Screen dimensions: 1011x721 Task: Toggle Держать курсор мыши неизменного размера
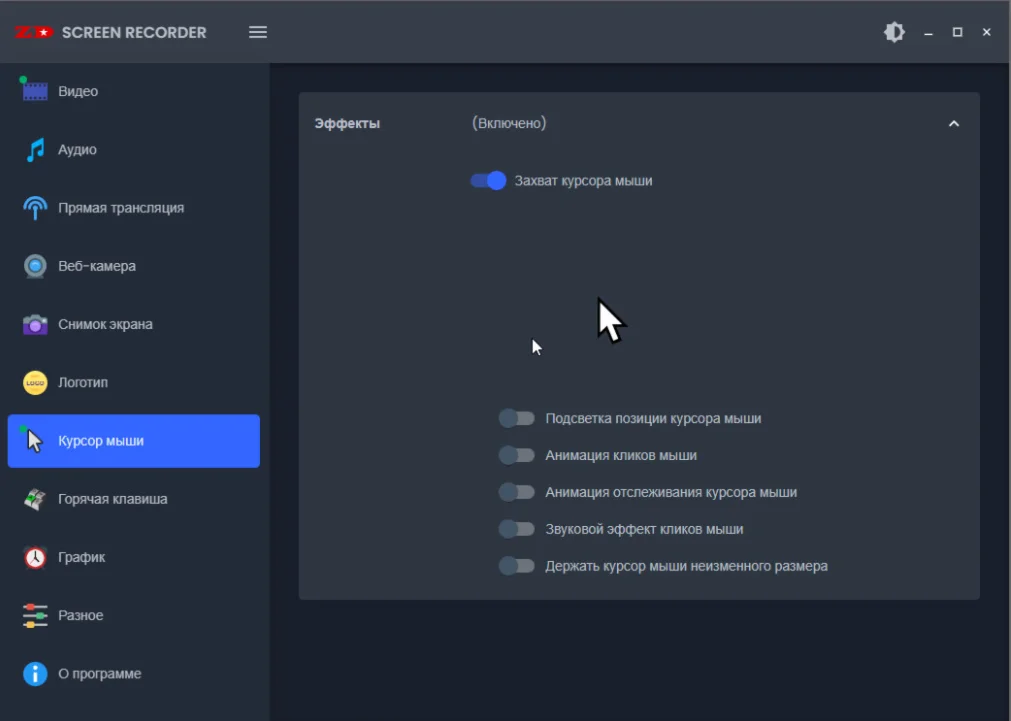(516, 566)
